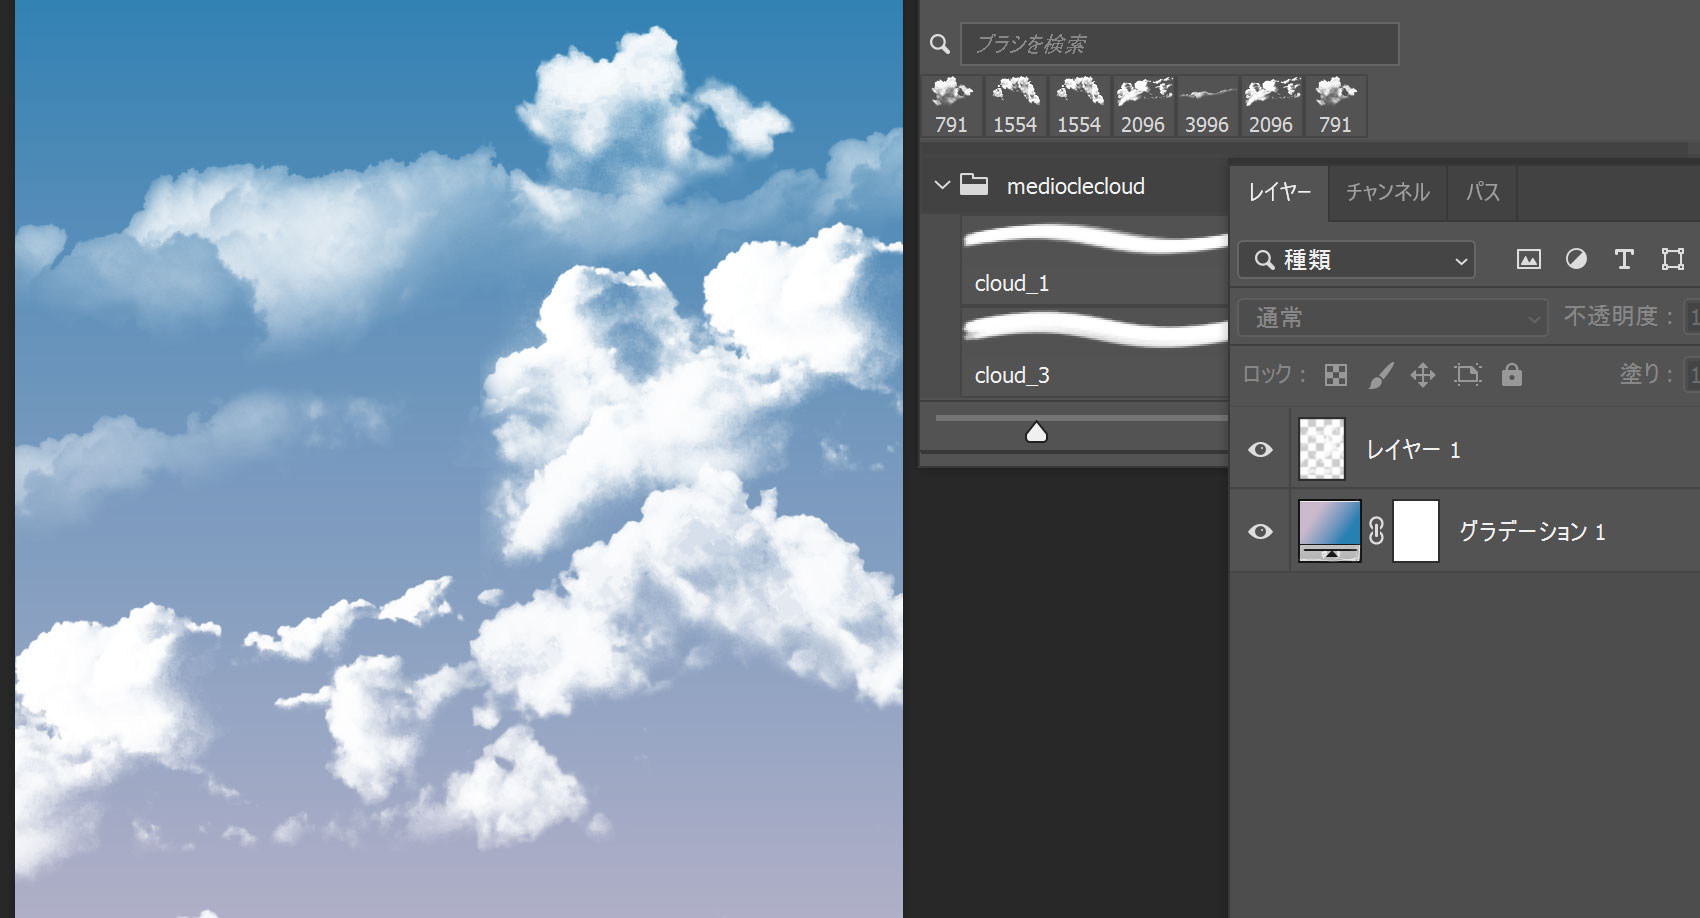The height and width of the screenshot is (918, 1700).
Task: Switch to the チャンネル tab
Action: click(1387, 192)
